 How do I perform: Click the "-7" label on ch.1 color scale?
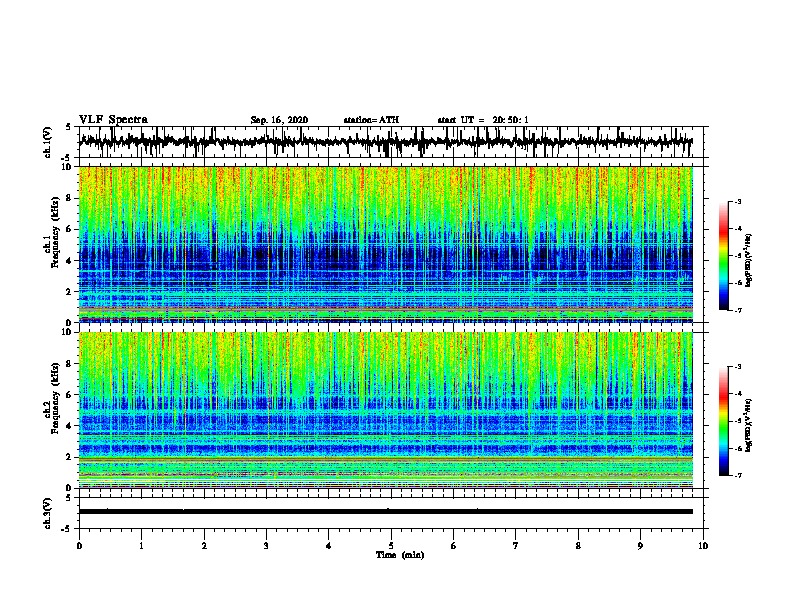click(x=738, y=310)
